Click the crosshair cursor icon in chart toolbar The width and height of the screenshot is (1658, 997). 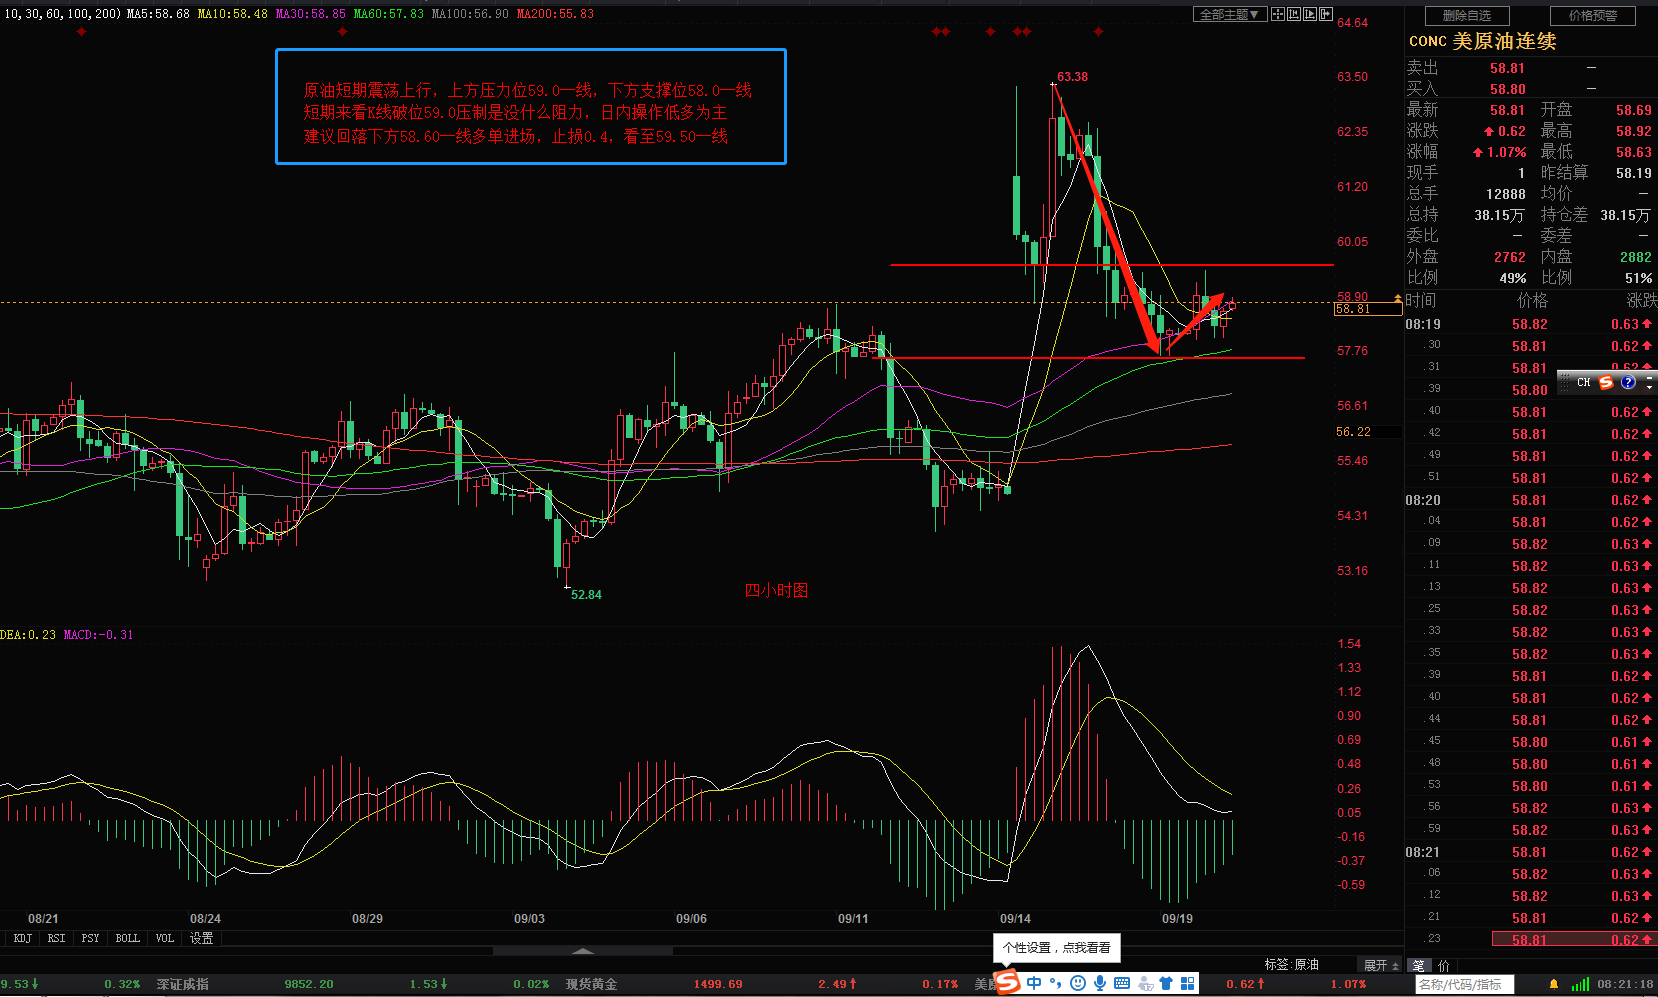1278,14
